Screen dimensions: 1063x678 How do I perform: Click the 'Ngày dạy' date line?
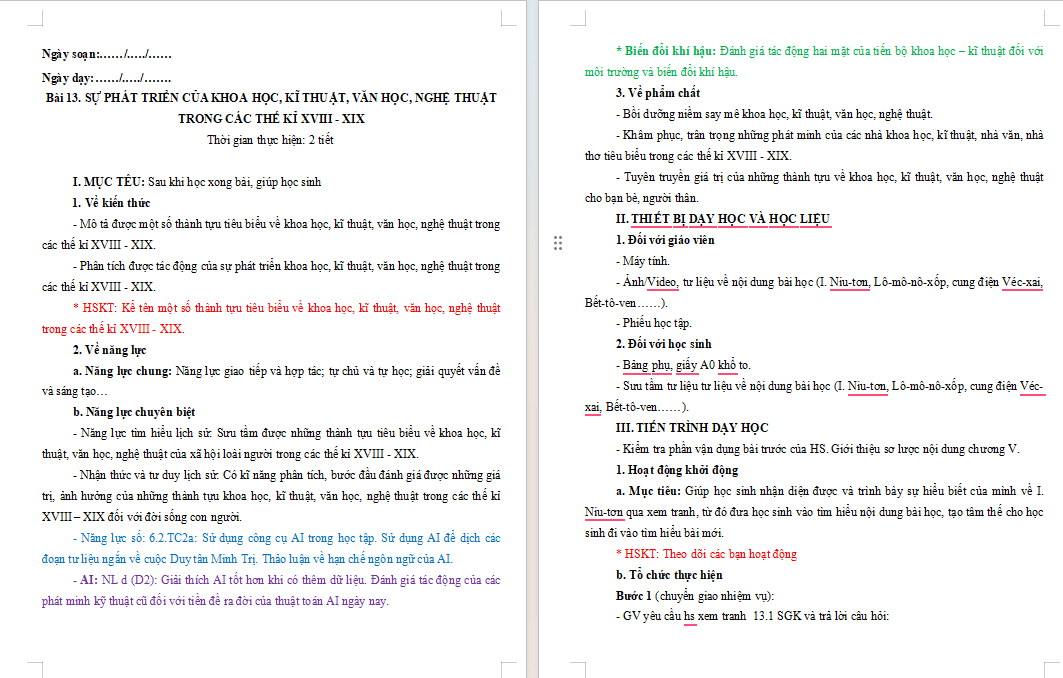click(x=106, y=77)
